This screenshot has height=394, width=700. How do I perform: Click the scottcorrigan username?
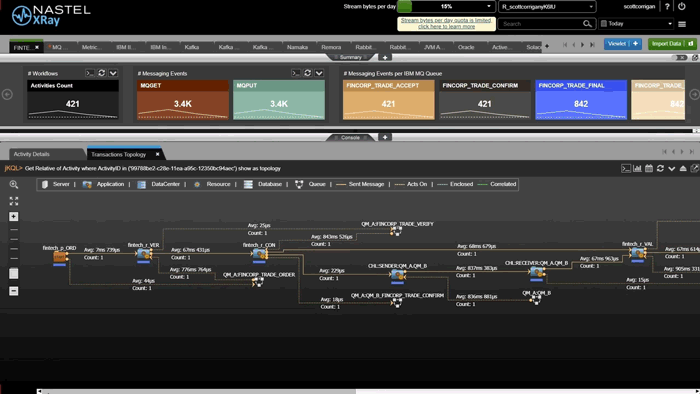point(639,7)
